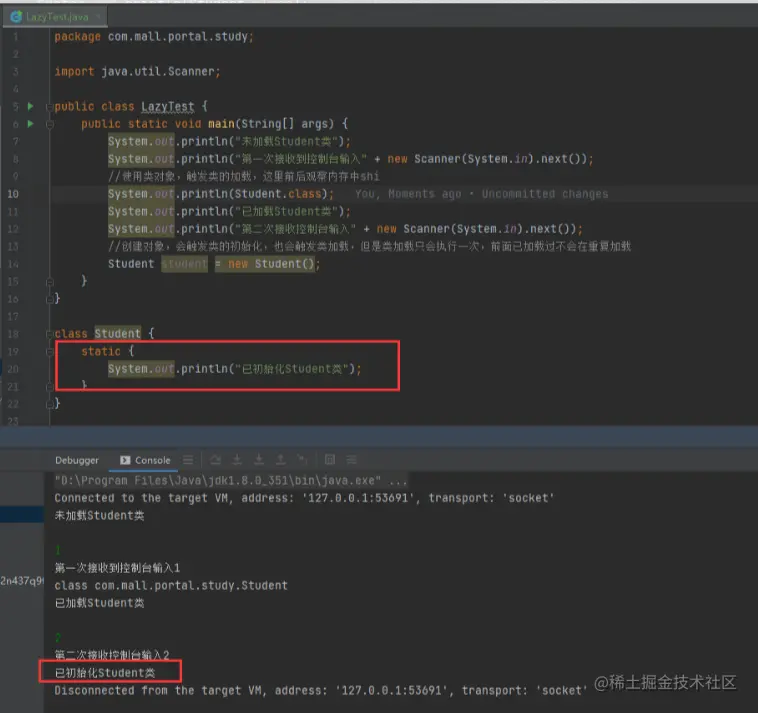The width and height of the screenshot is (758, 713).
Task: Click the green console input '1'
Action: (57, 551)
